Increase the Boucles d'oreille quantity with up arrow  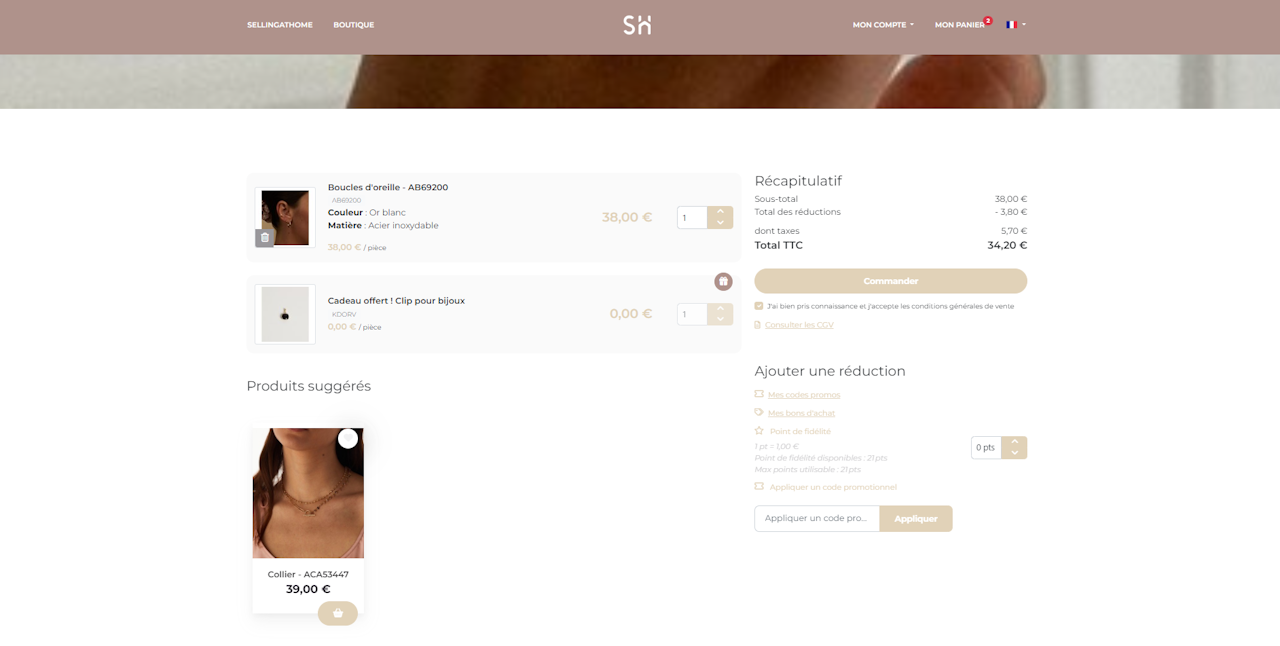pos(720,212)
